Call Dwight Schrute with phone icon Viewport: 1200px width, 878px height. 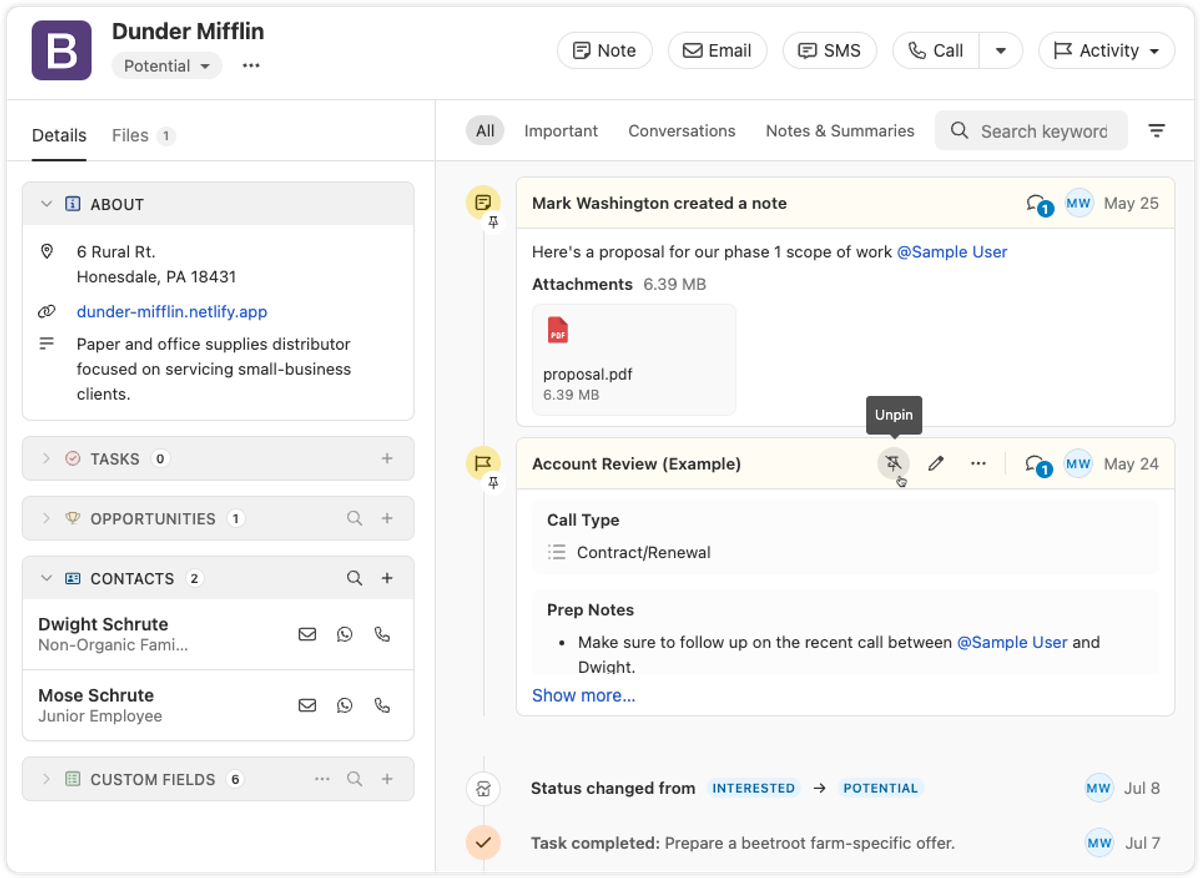pyautogui.click(x=382, y=634)
